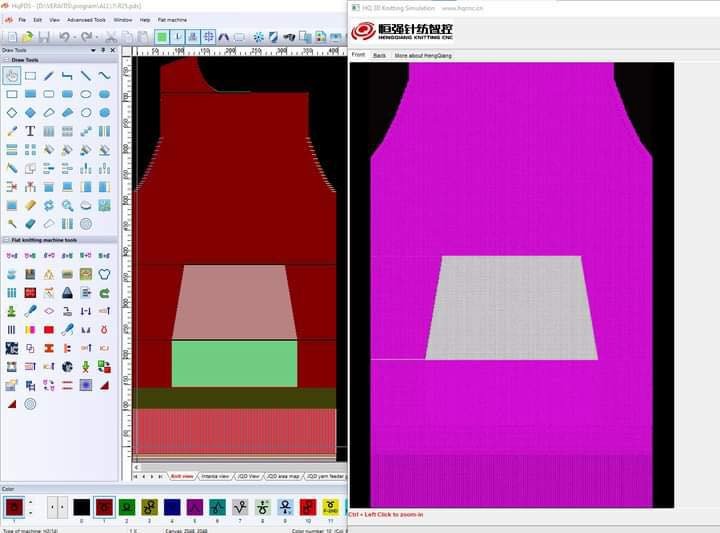Collapse the Flat knitting machine tools section
This screenshot has height=533, width=720.
pos(5,240)
